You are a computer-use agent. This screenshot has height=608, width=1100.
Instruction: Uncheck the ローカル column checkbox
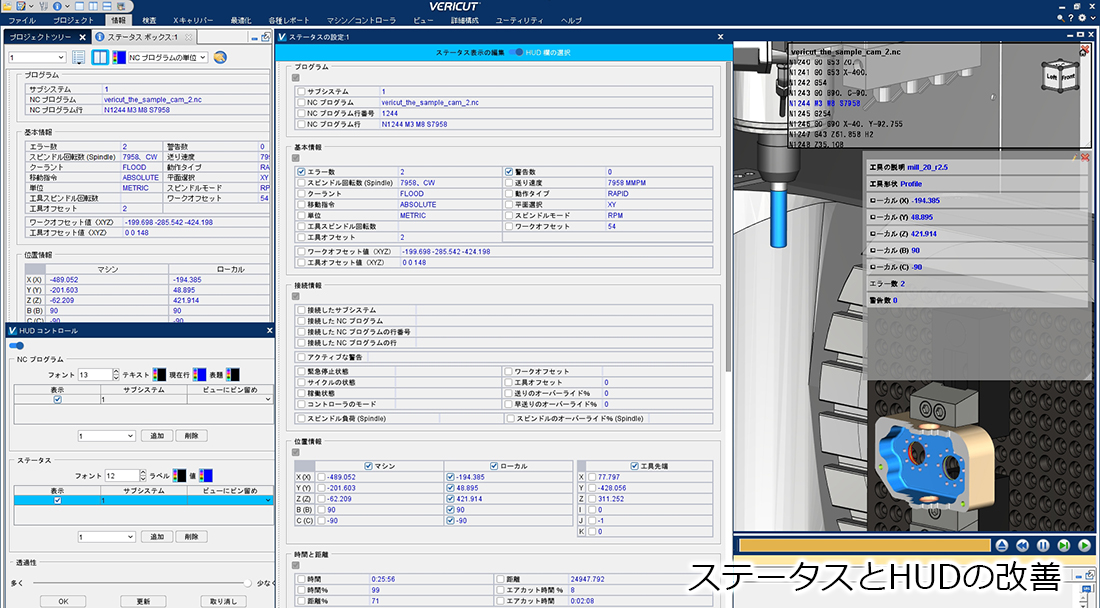pyautogui.click(x=495, y=466)
